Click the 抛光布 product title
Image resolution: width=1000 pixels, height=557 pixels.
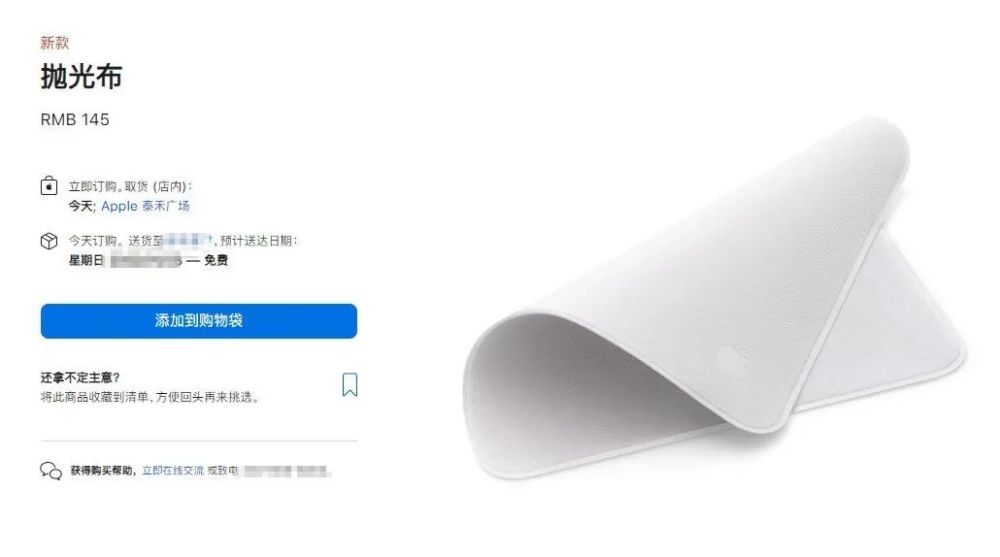(81, 77)
